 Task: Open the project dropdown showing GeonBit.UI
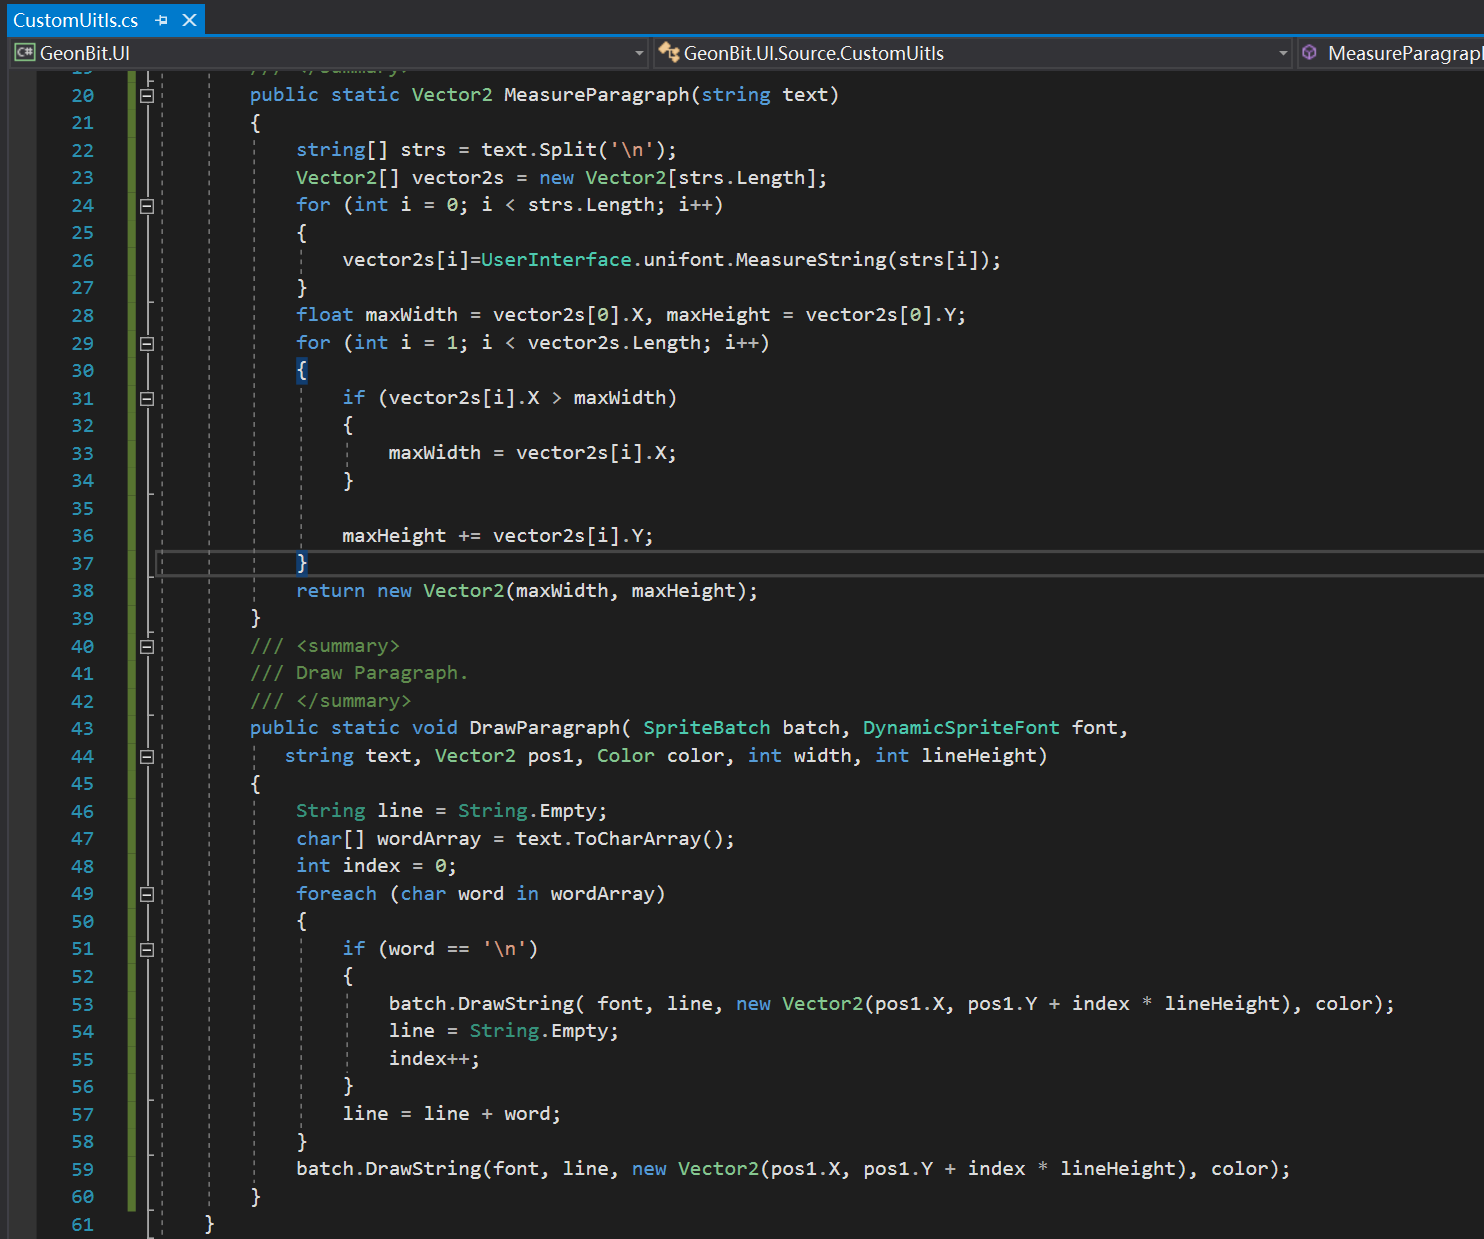tap(640, 52)
